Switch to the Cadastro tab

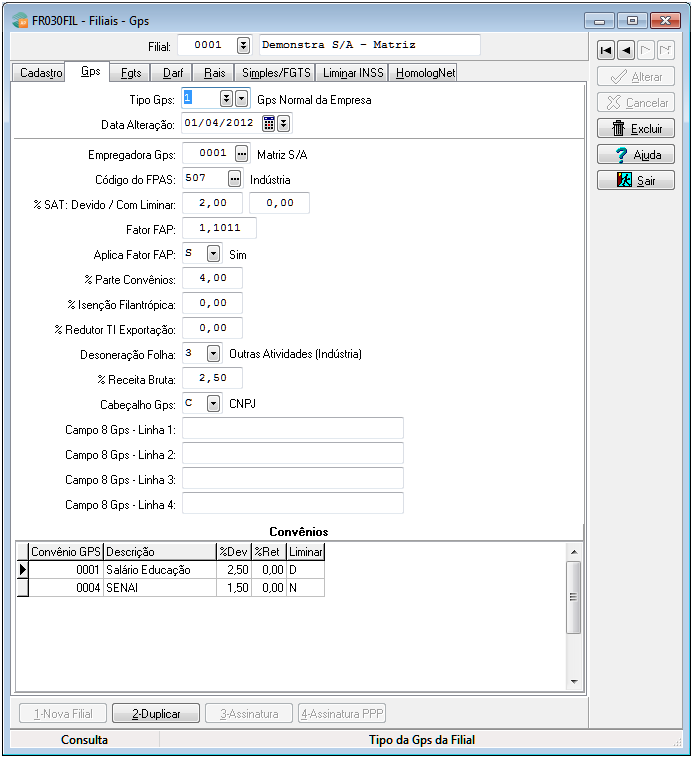[38, 73]
